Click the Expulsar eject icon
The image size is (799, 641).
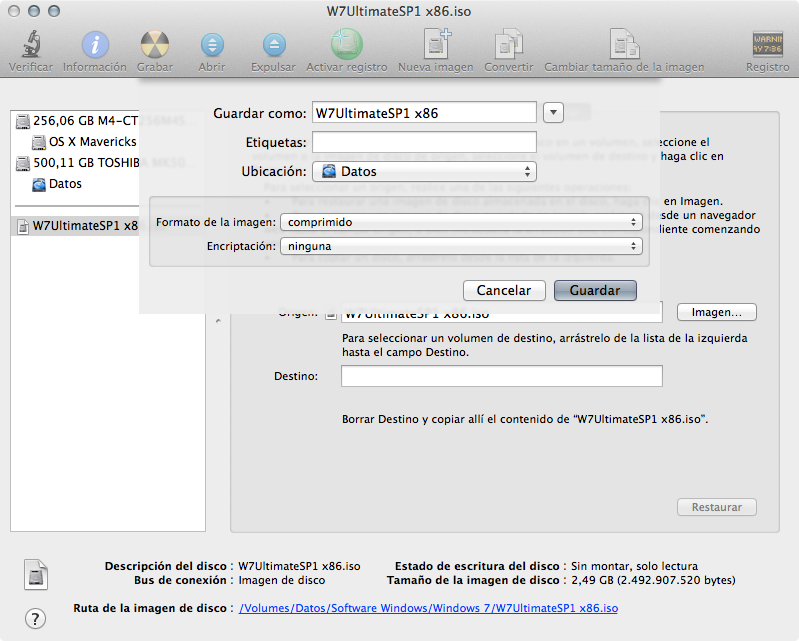point(274,44)
